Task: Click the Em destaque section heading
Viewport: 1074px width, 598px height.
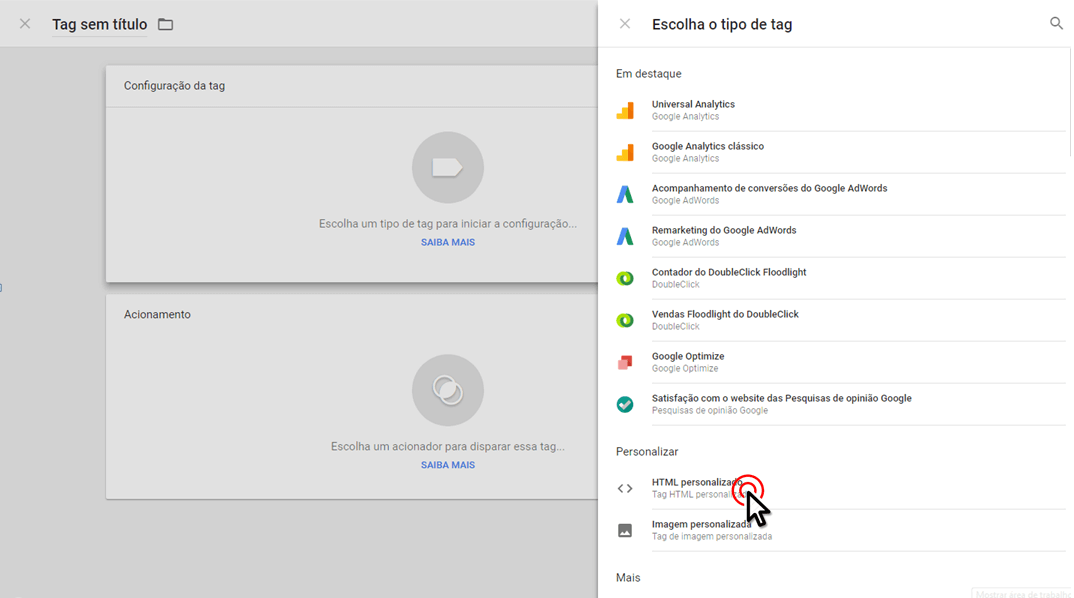Action: 648,73
